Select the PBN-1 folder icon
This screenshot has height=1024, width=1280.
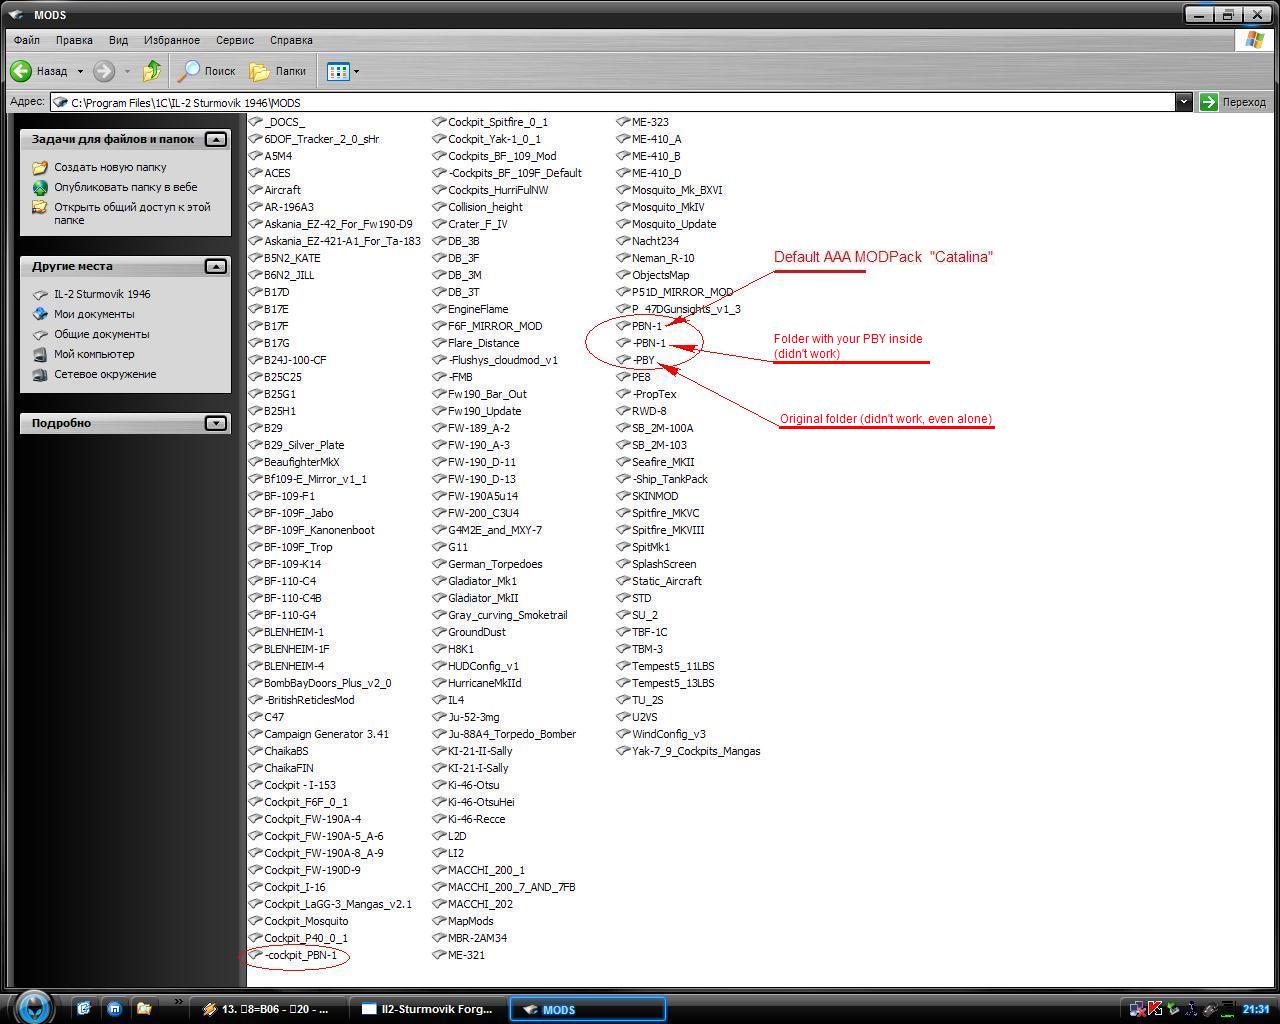tap(623, 326)
